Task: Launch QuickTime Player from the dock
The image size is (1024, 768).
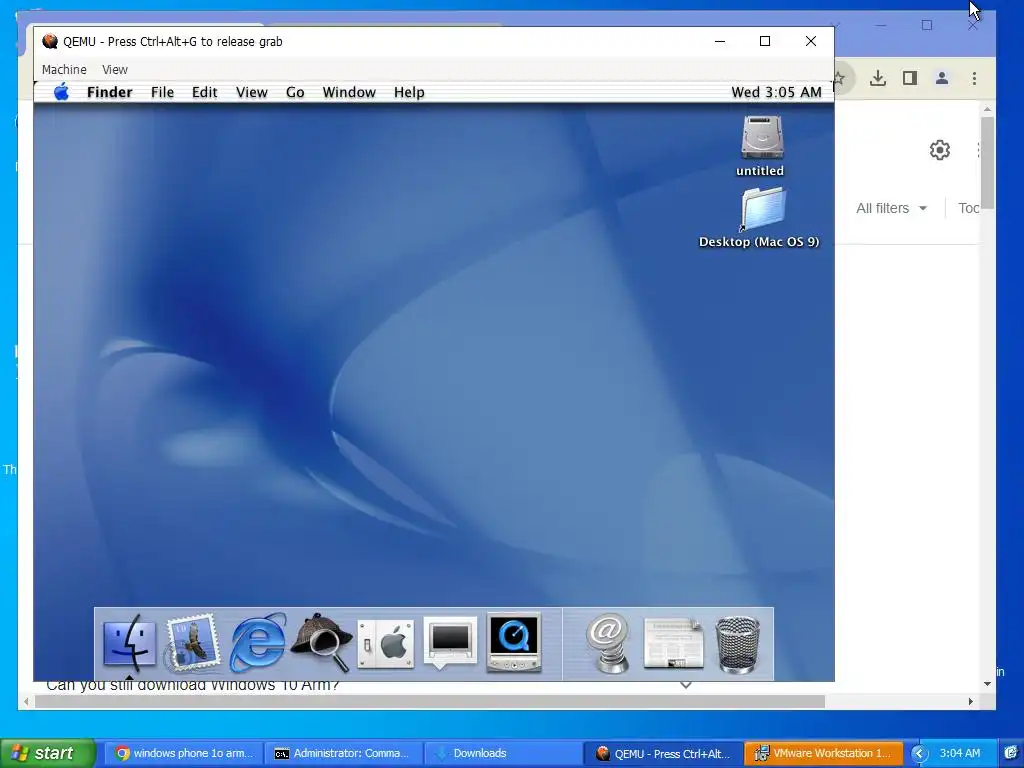Action: tap(514, 643)
